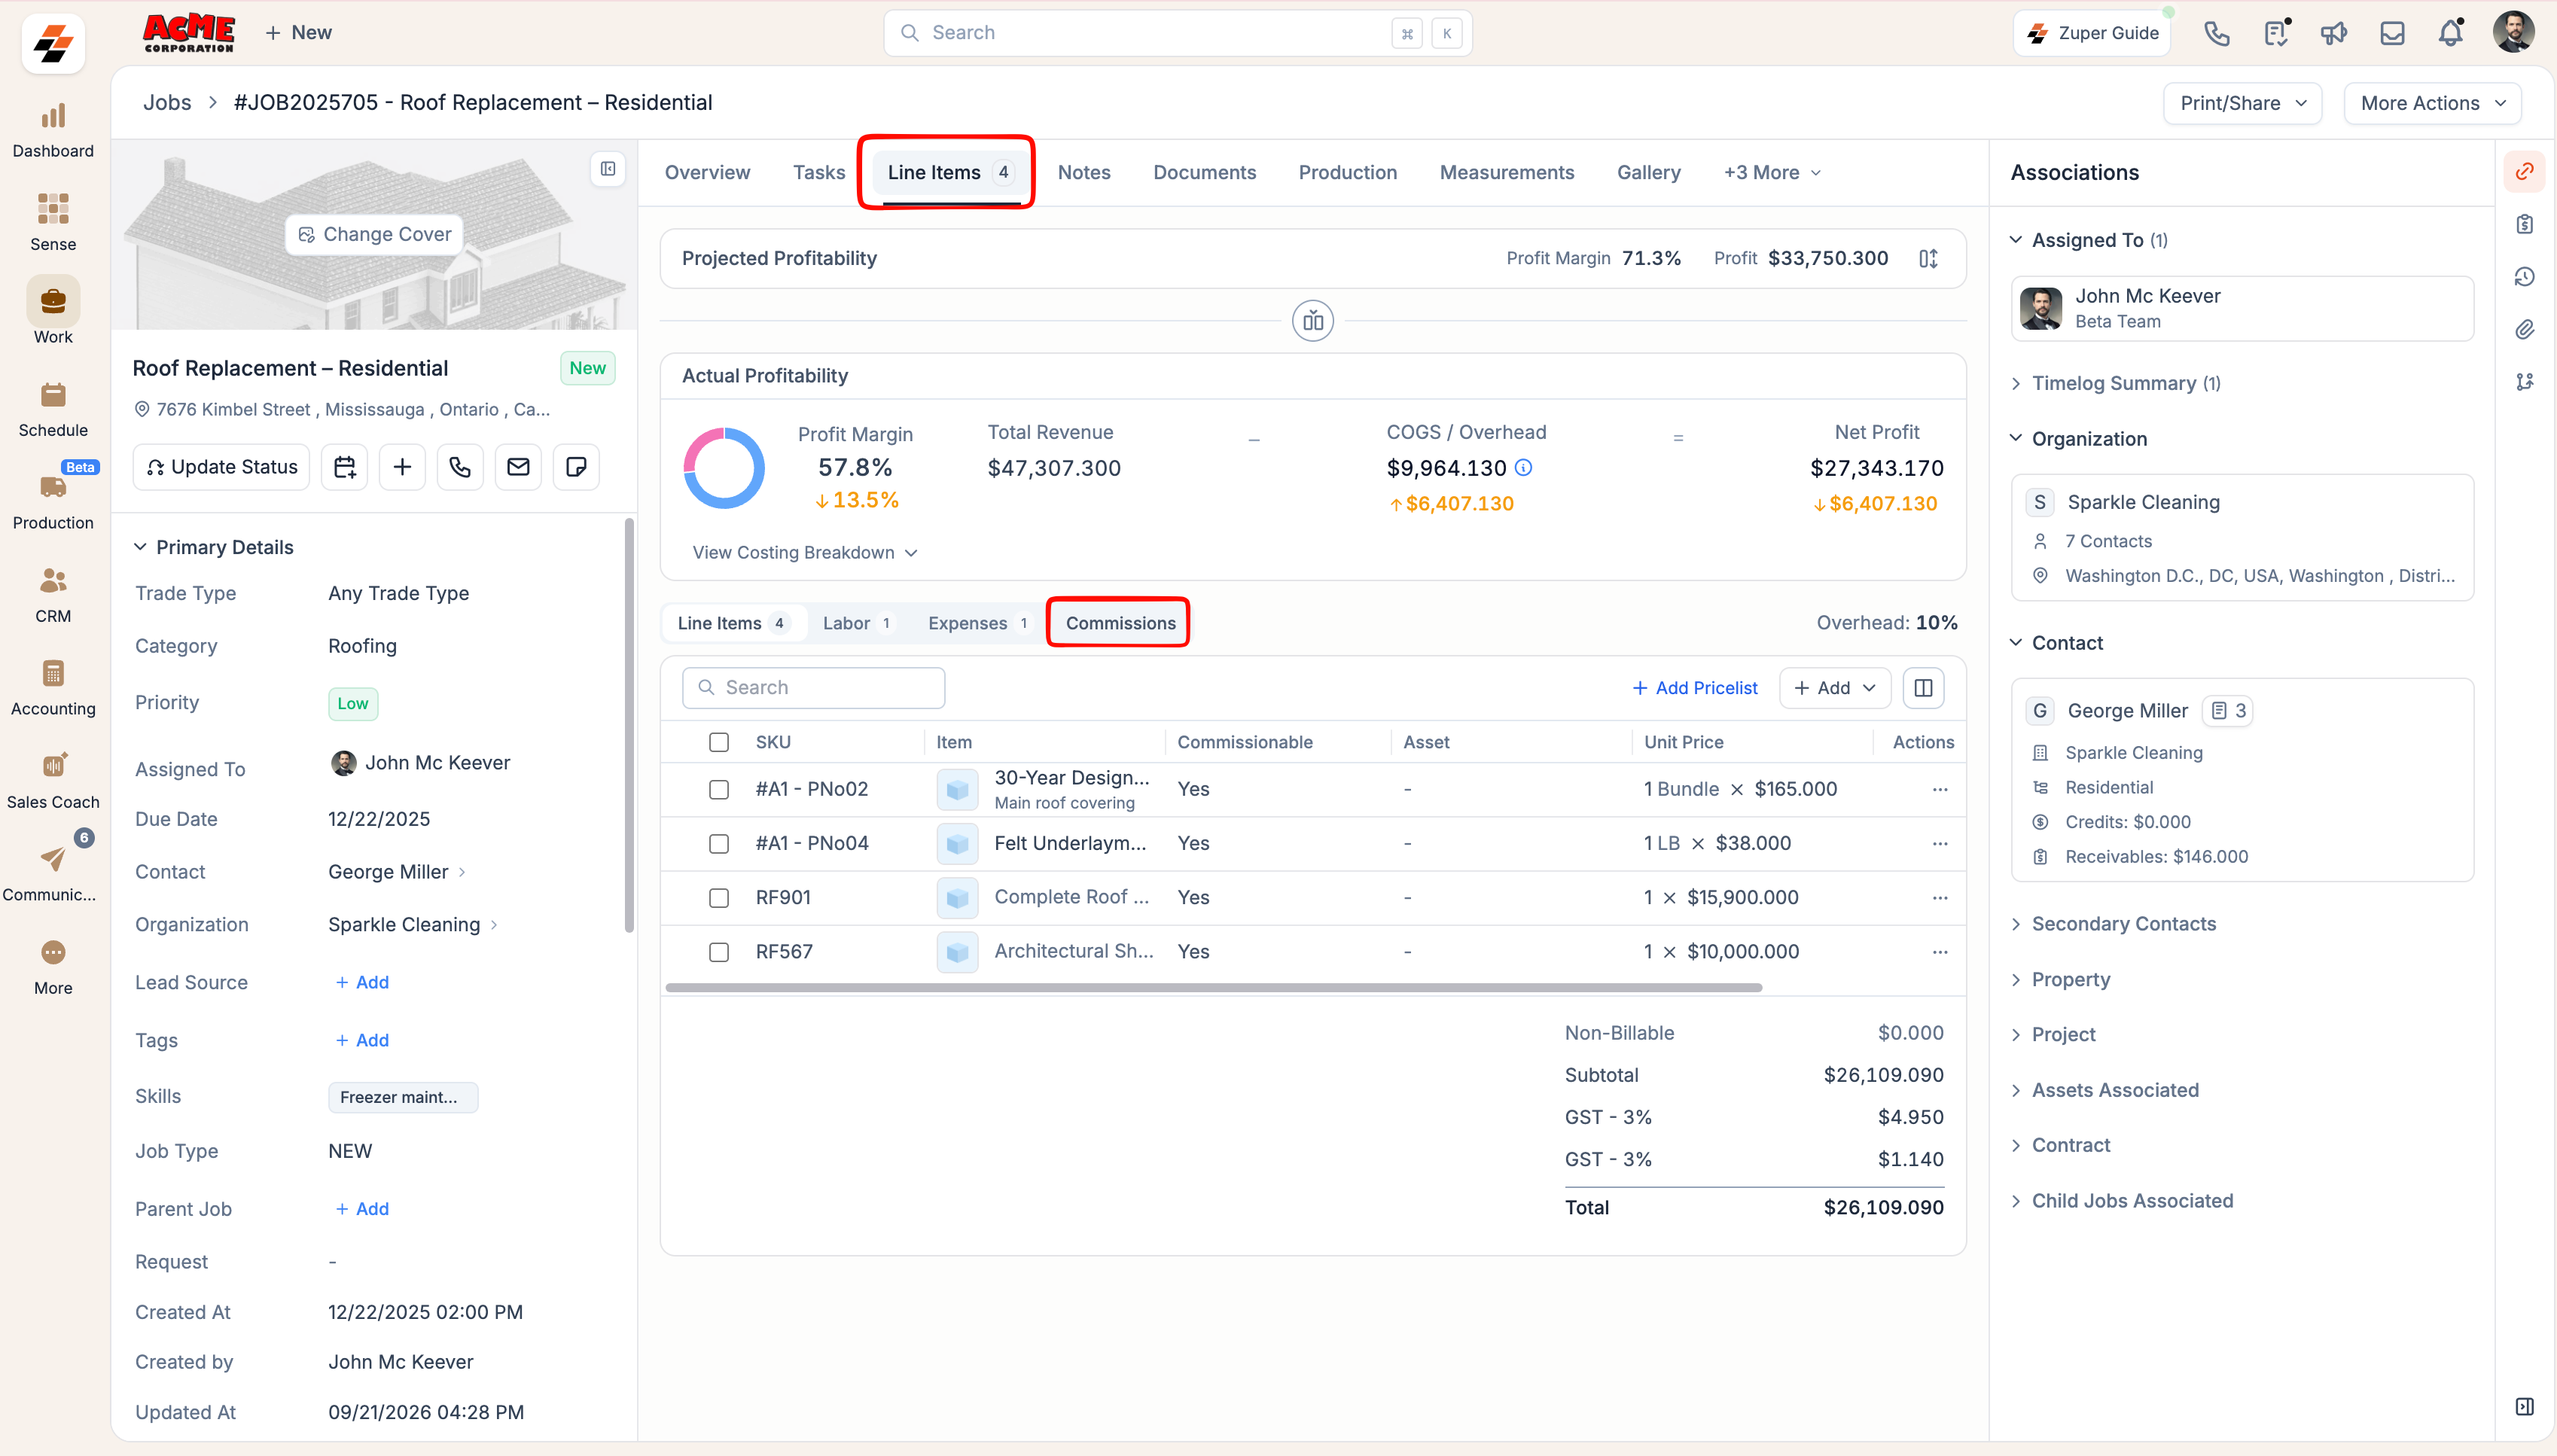Check the RF901 row checkbox
The image size is (2557, 1456).
pyautogui.click(x=719, y=897)
